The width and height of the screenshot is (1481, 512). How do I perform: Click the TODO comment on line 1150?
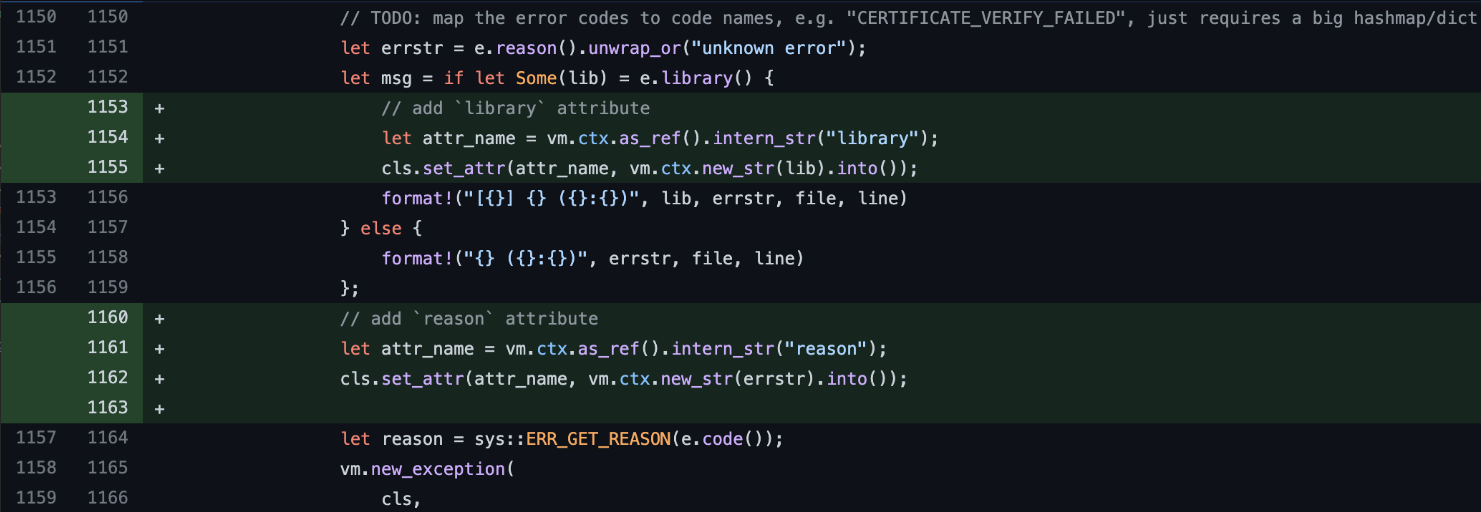tap(910, 18)
